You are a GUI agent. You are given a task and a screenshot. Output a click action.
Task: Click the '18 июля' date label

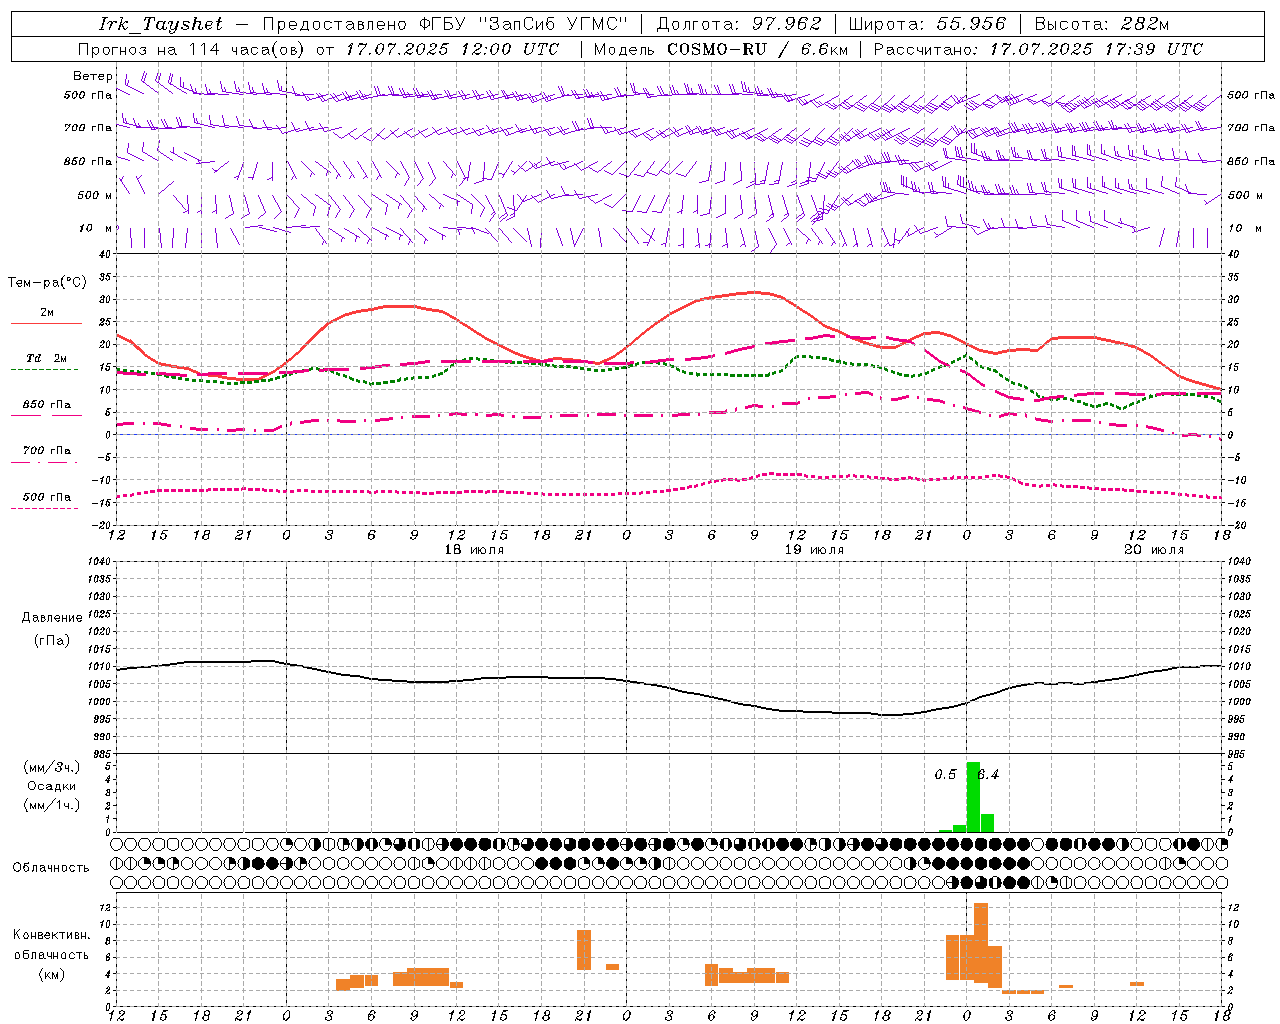tap(474, 550)
